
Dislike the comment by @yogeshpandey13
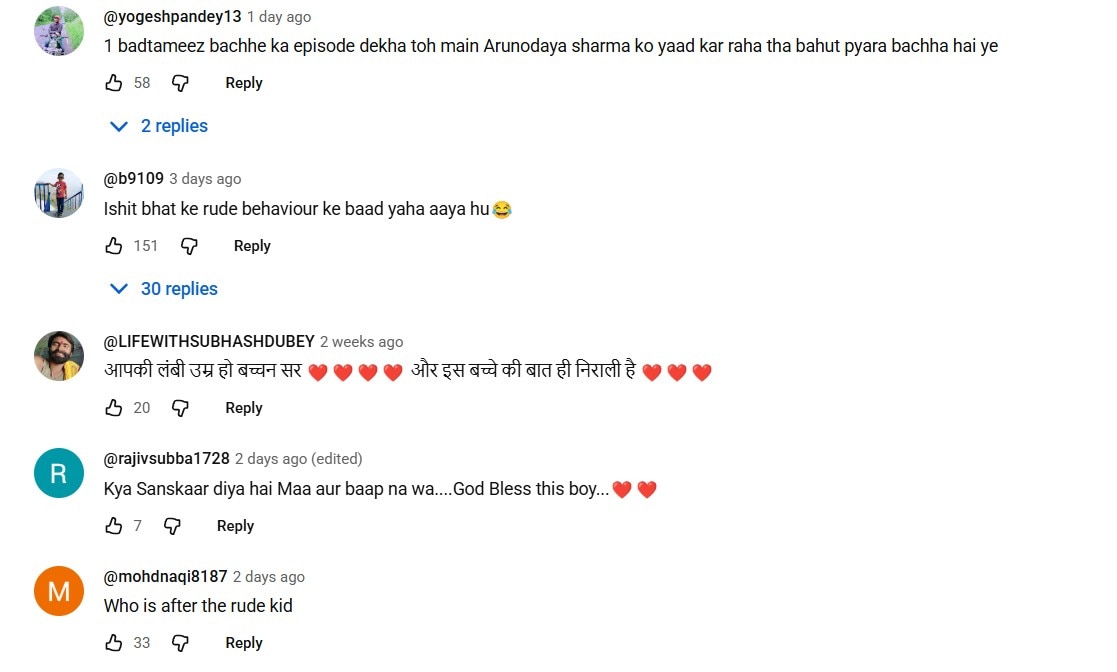(x=180, y=83)
